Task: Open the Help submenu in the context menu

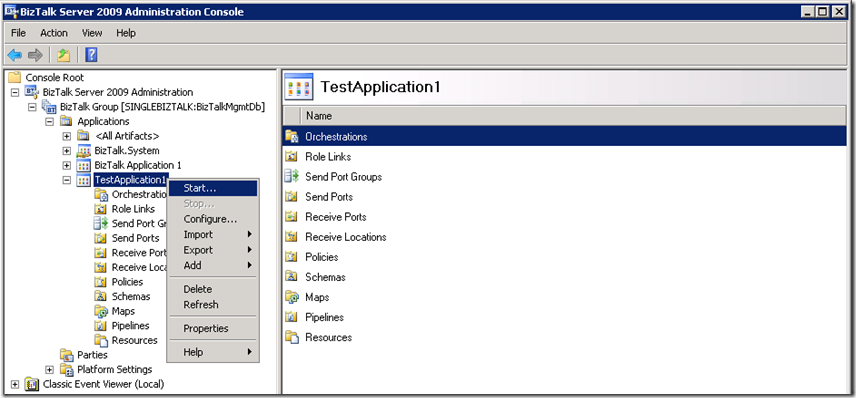Action: click(x=213, y=353)
